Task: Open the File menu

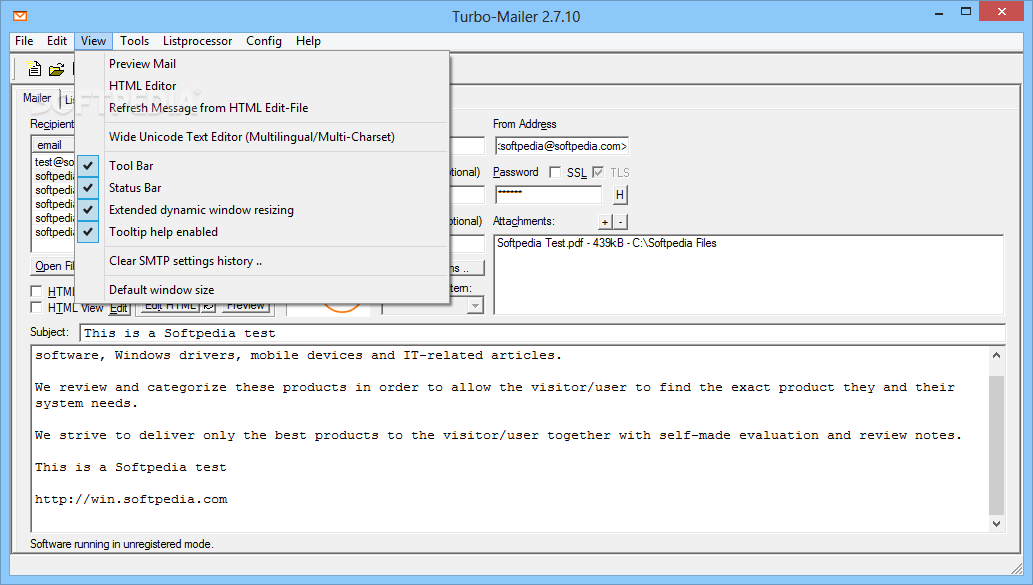Action: [x=24, y=41]
